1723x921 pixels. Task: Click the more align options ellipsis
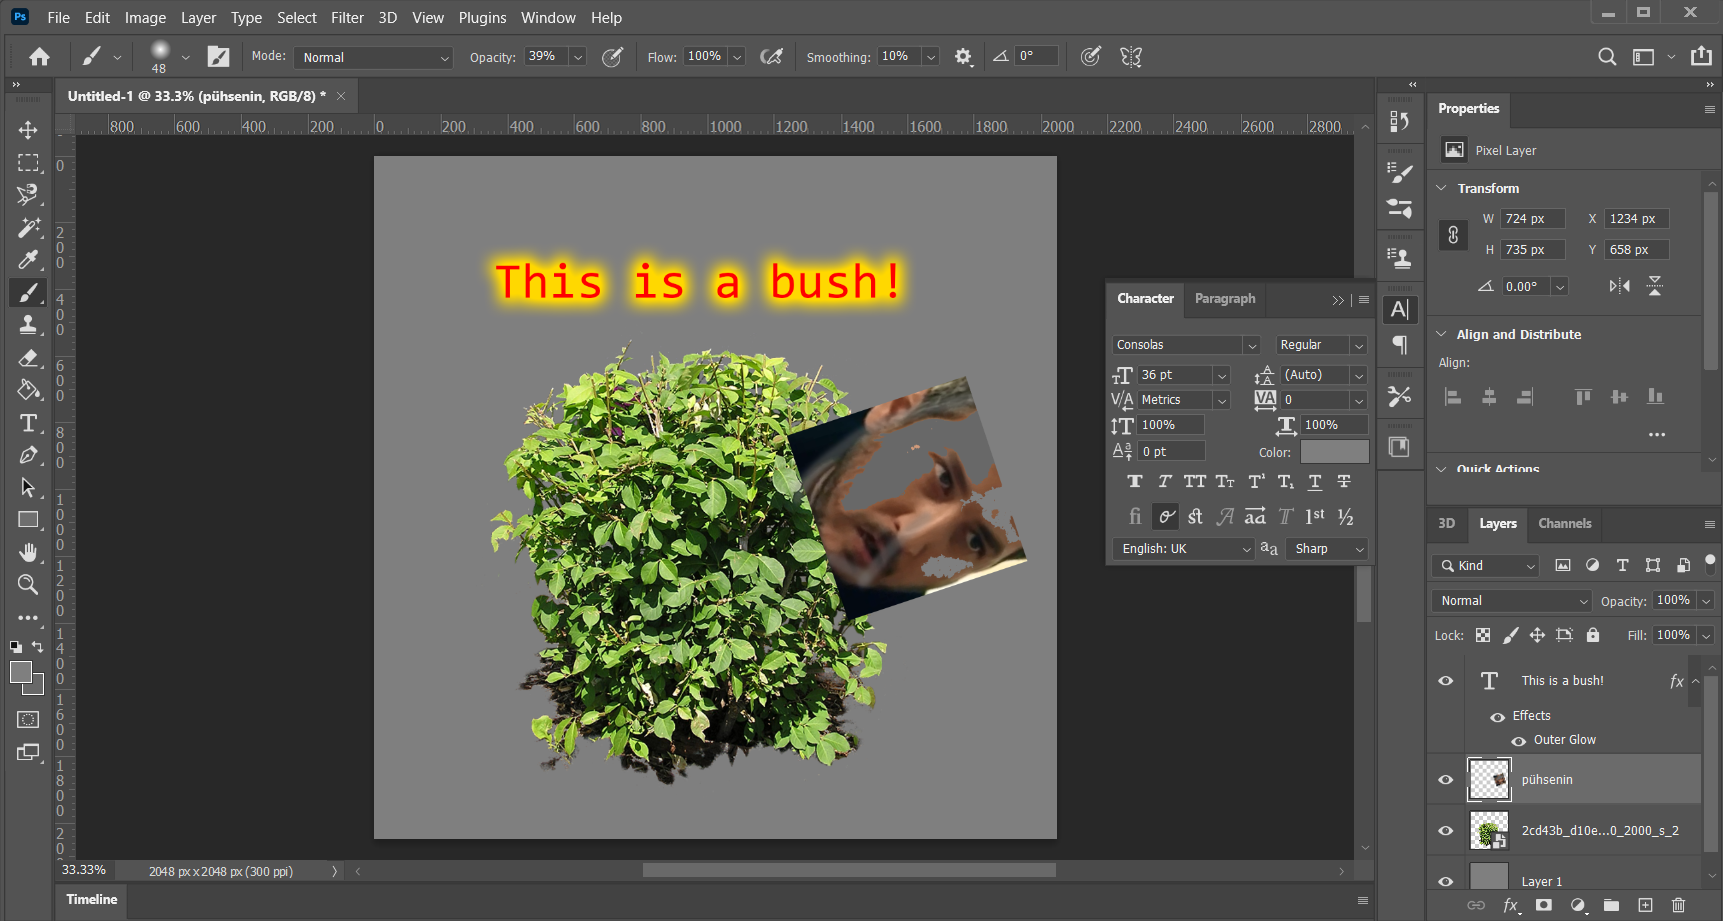coord(1657,435)
